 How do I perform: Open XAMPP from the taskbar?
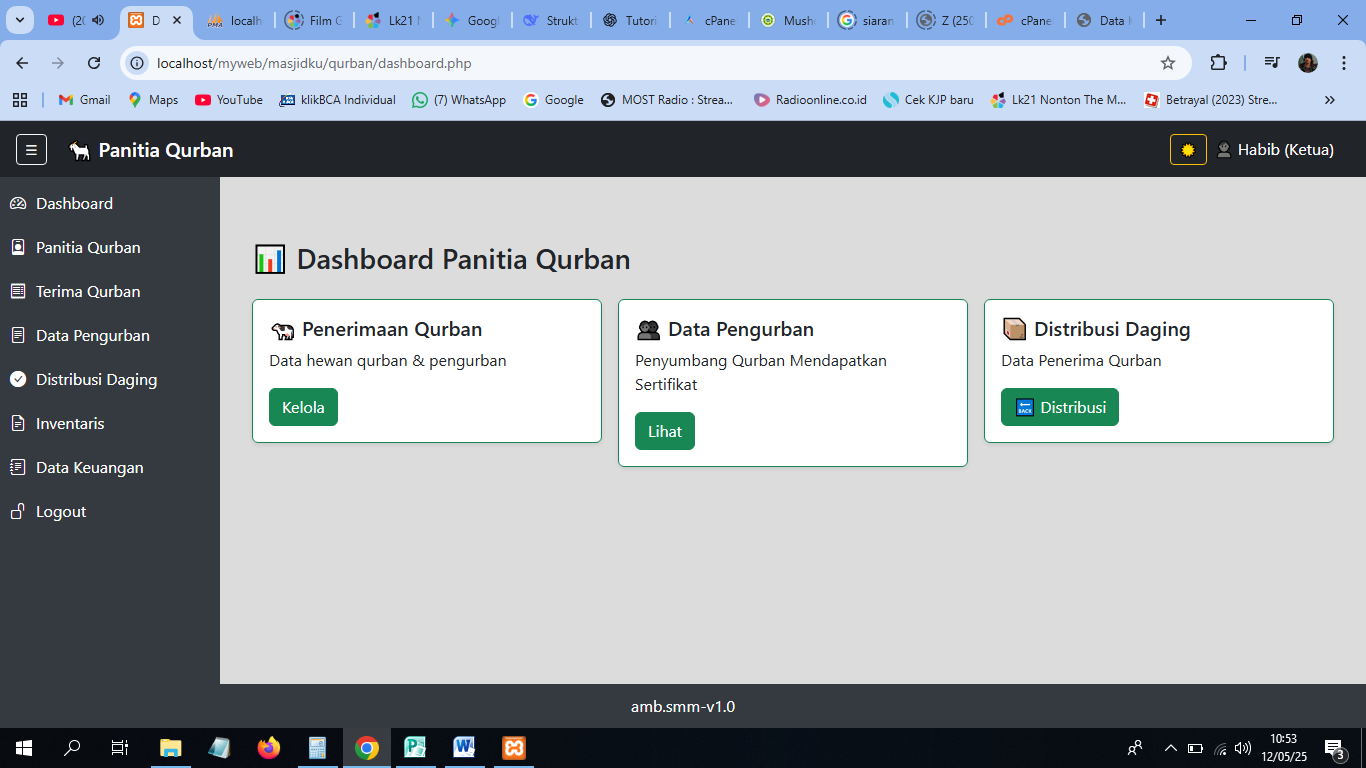click(x=513, y=747)
